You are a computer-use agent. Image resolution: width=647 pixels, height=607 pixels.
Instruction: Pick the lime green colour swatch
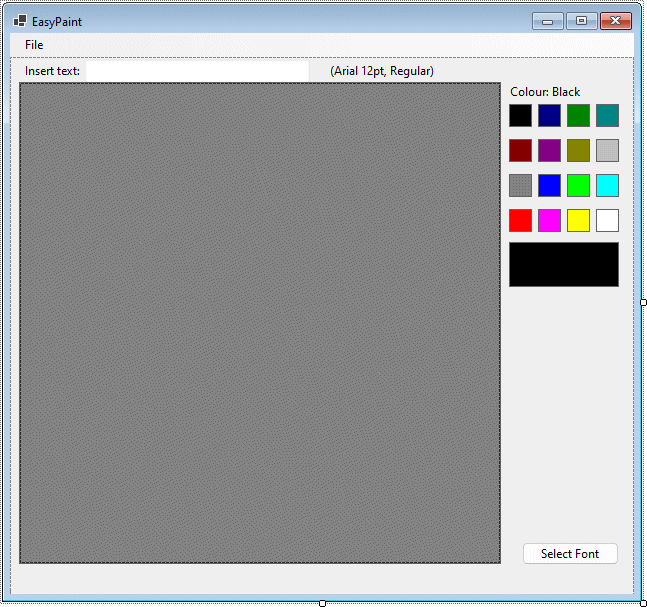[x=578, y=185]
